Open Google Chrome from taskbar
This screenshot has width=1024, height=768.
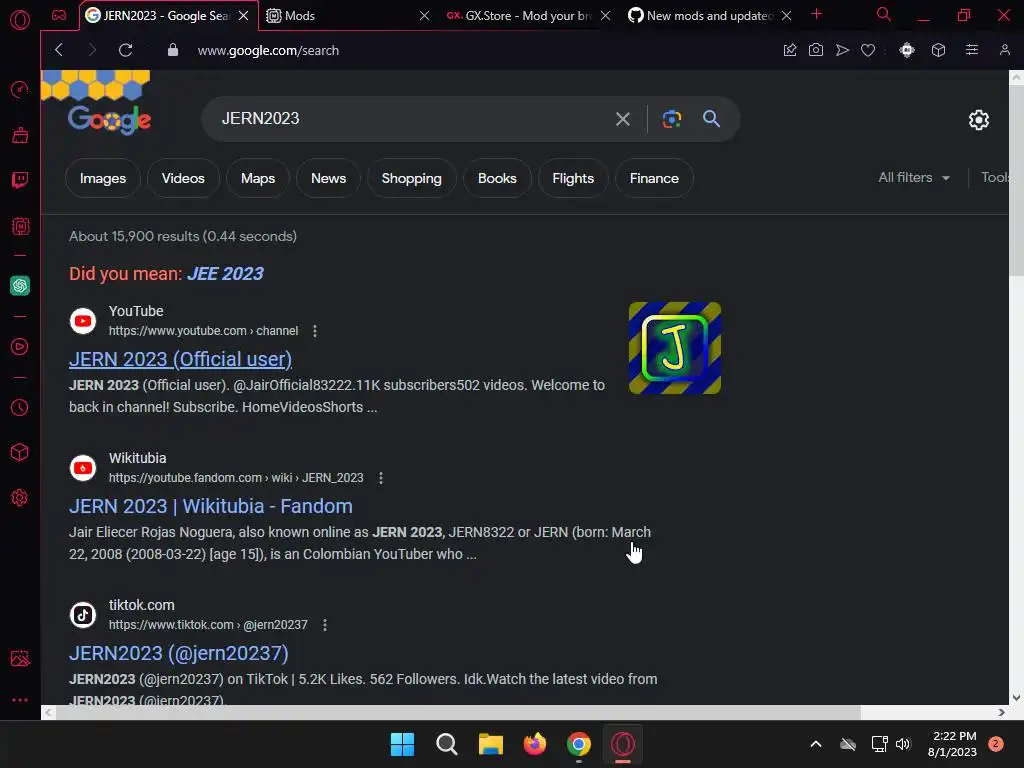tap(579, 744)
